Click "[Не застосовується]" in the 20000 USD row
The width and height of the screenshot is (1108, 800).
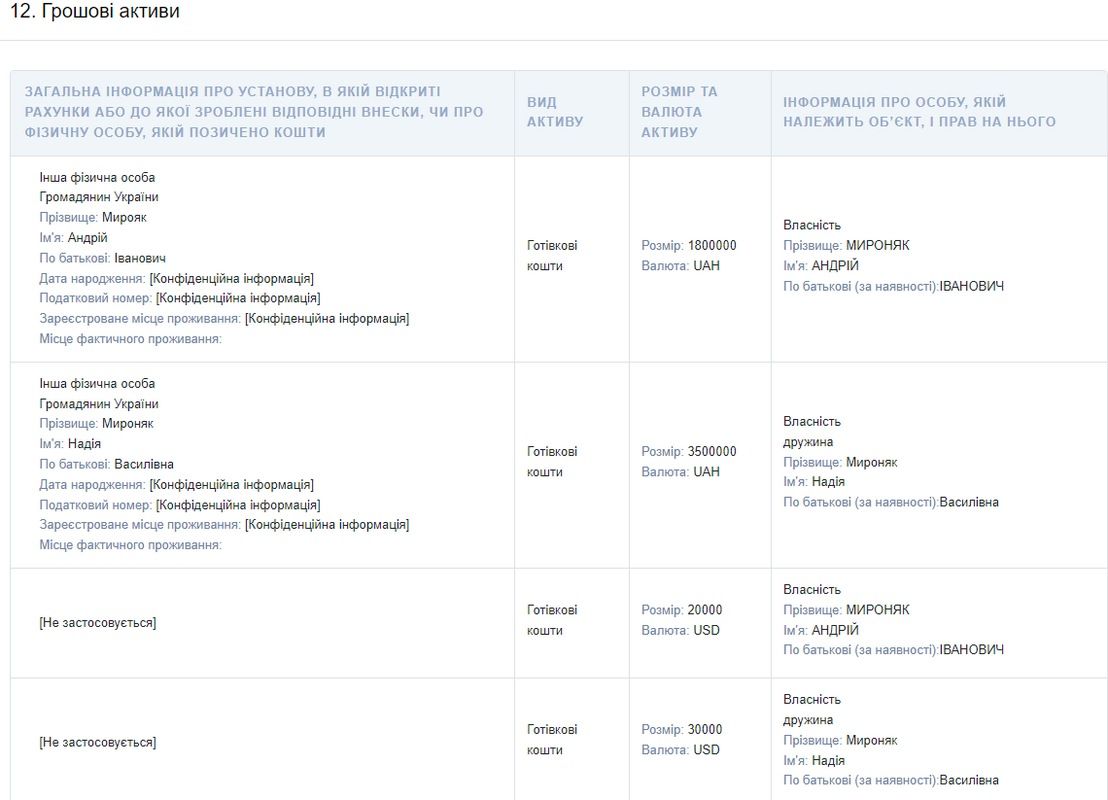pos(98,623)
